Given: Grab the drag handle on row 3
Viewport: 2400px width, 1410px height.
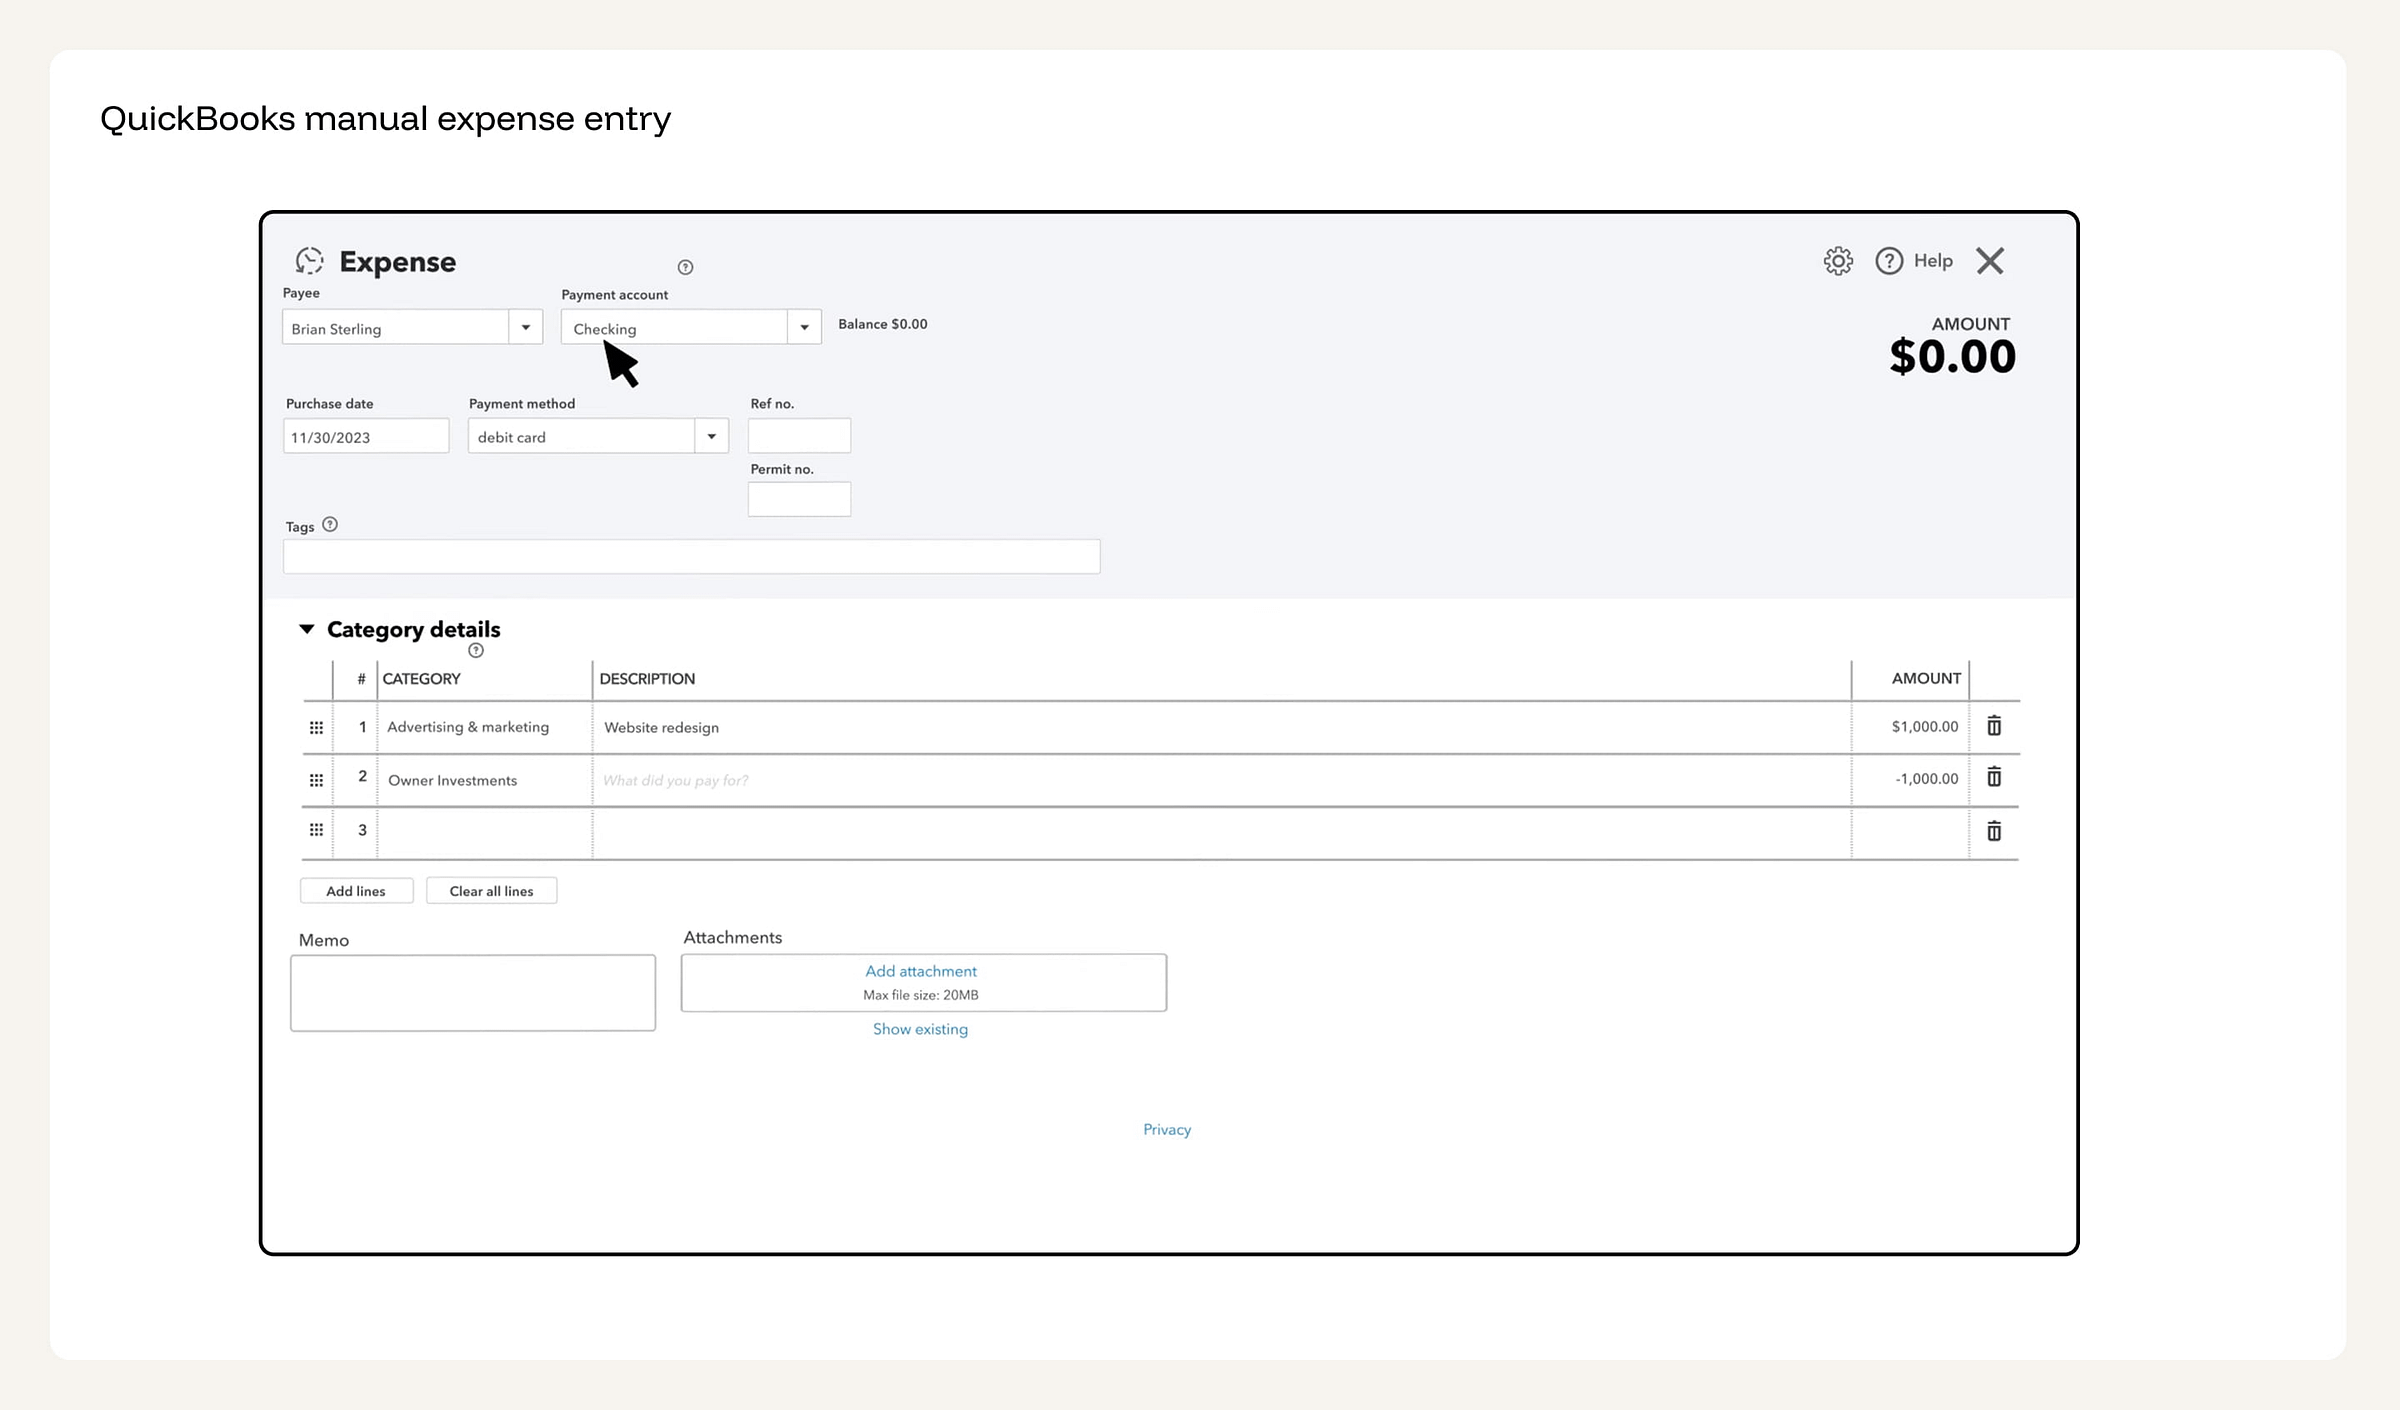Looking at the screenshot, I should click(x=316, y=830).
